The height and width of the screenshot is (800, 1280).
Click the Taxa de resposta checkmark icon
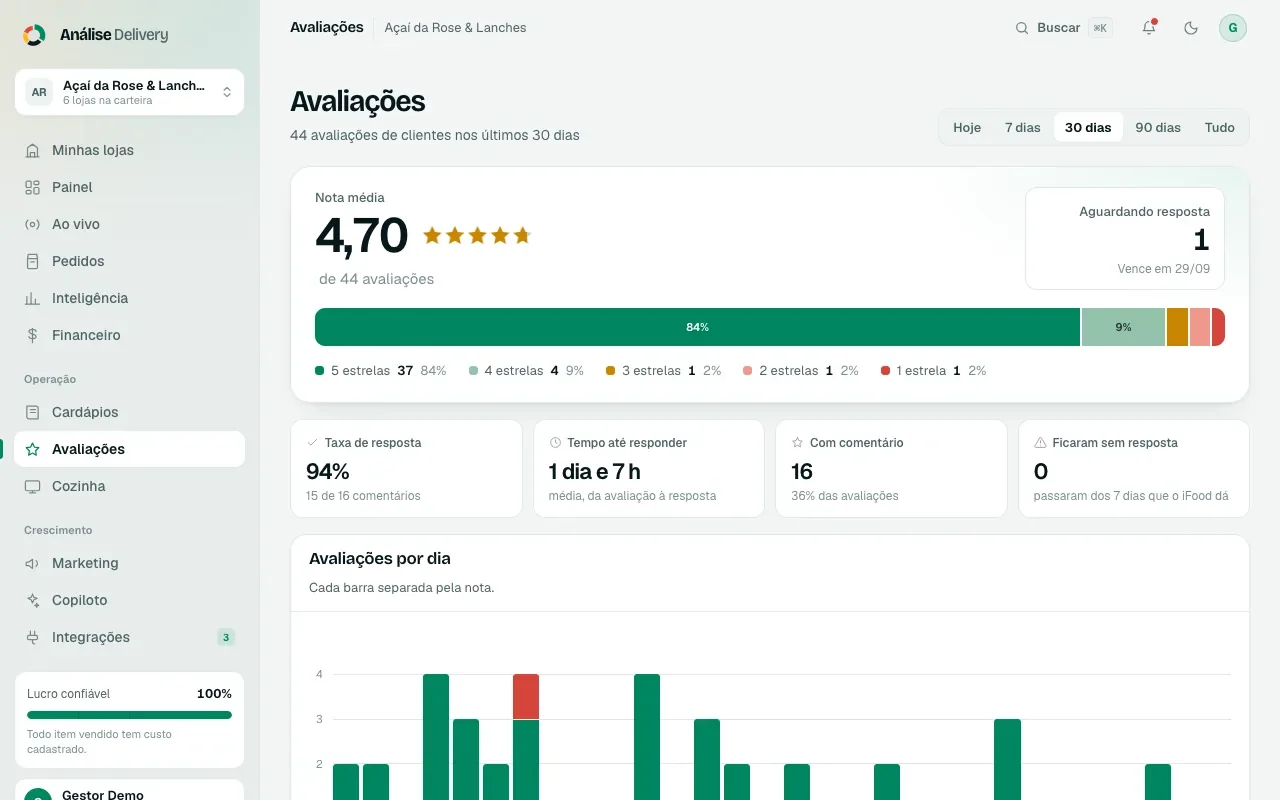pos(313,442)
